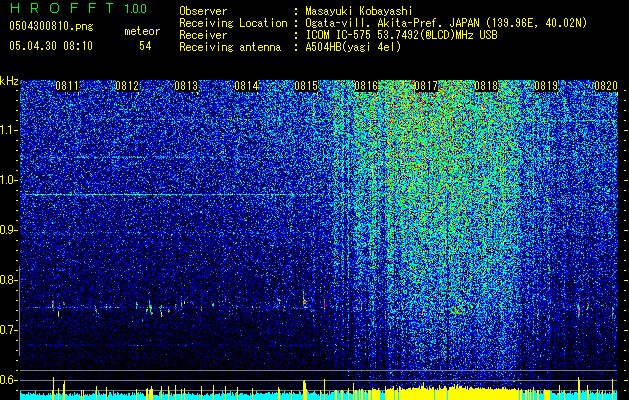Click the 0.6 kHz axis label
Screen dimensions: 629x400
coord(9,380)
